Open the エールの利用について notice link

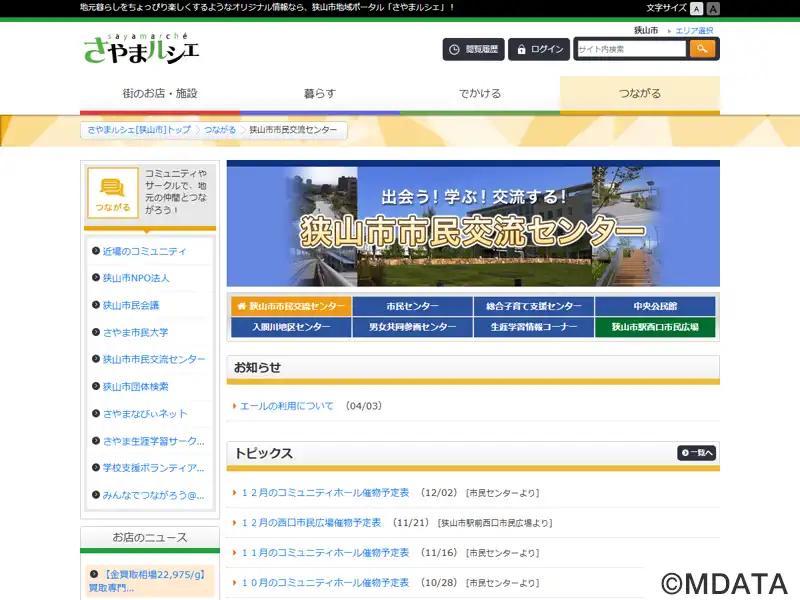pos(287,406)
